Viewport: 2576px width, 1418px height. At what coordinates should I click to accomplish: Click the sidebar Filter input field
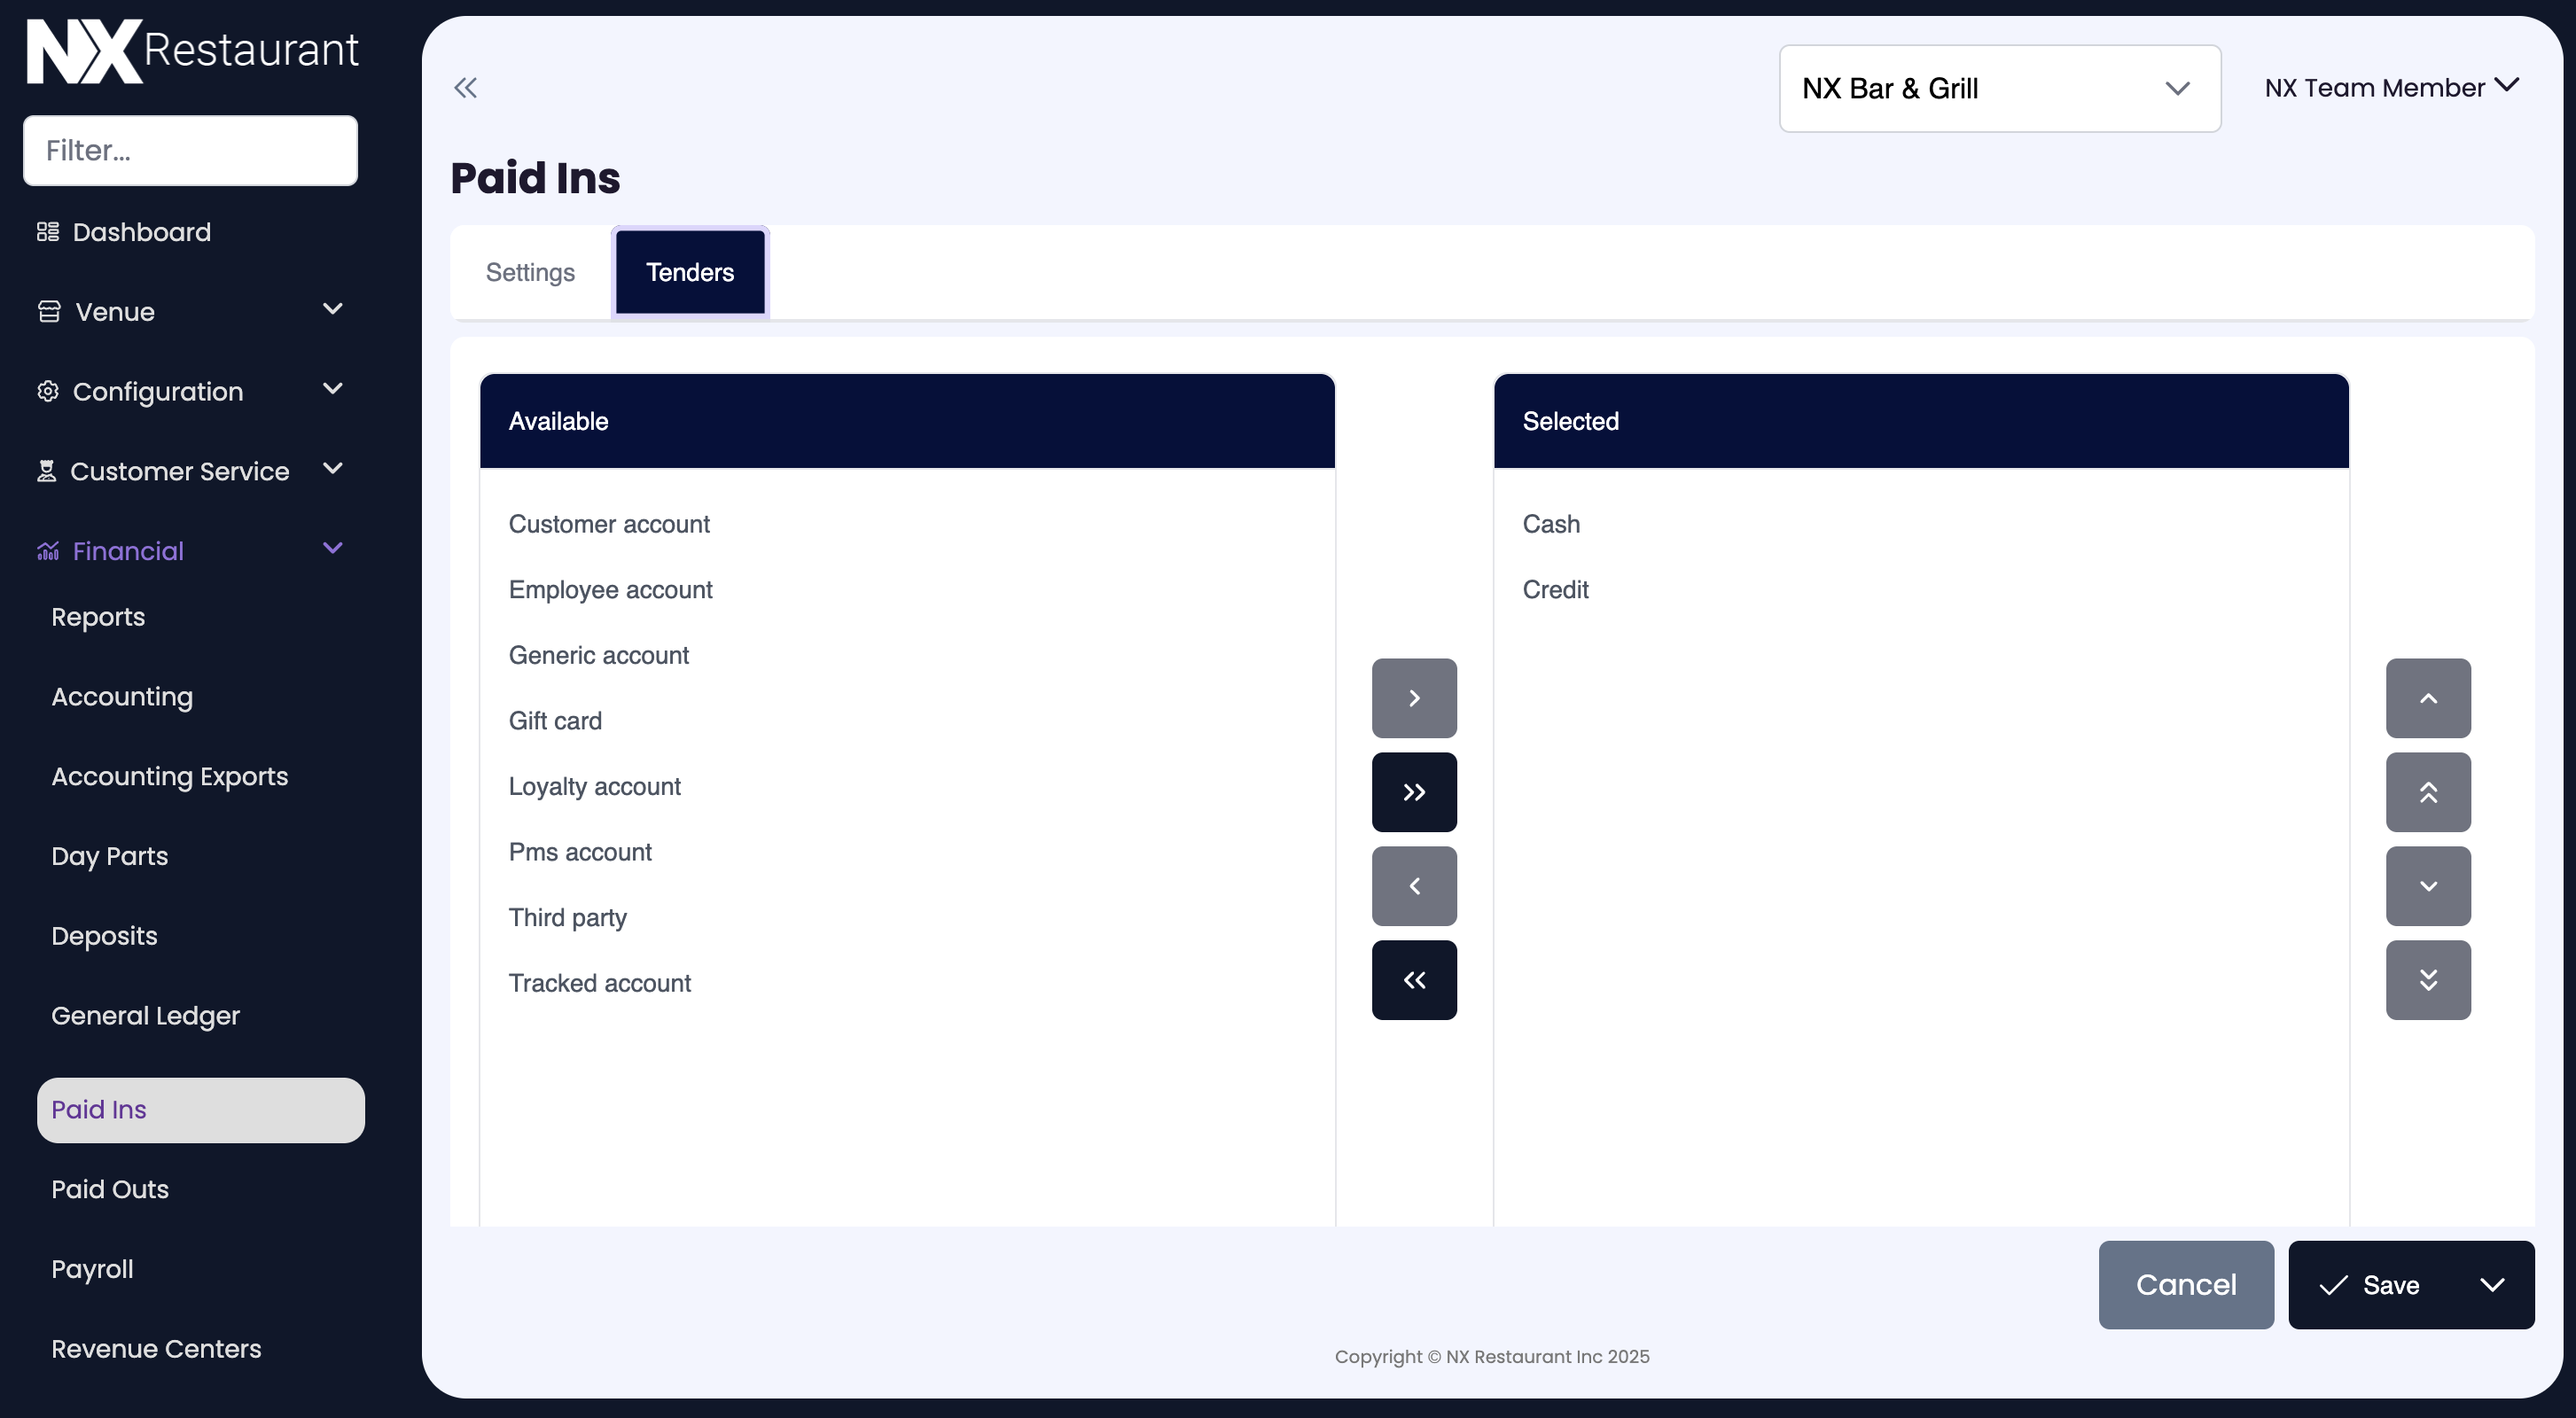coord(190,150)
